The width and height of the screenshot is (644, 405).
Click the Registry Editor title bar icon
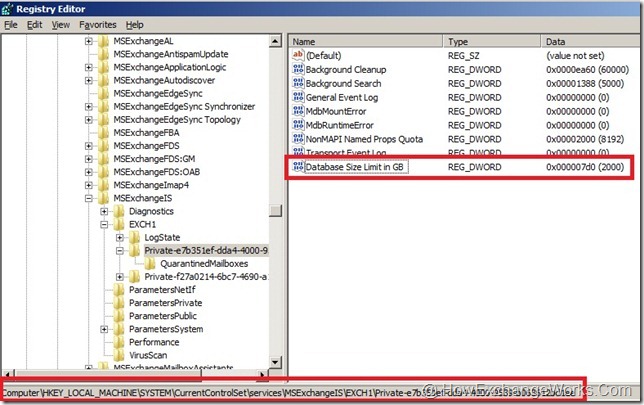(7, 9)
